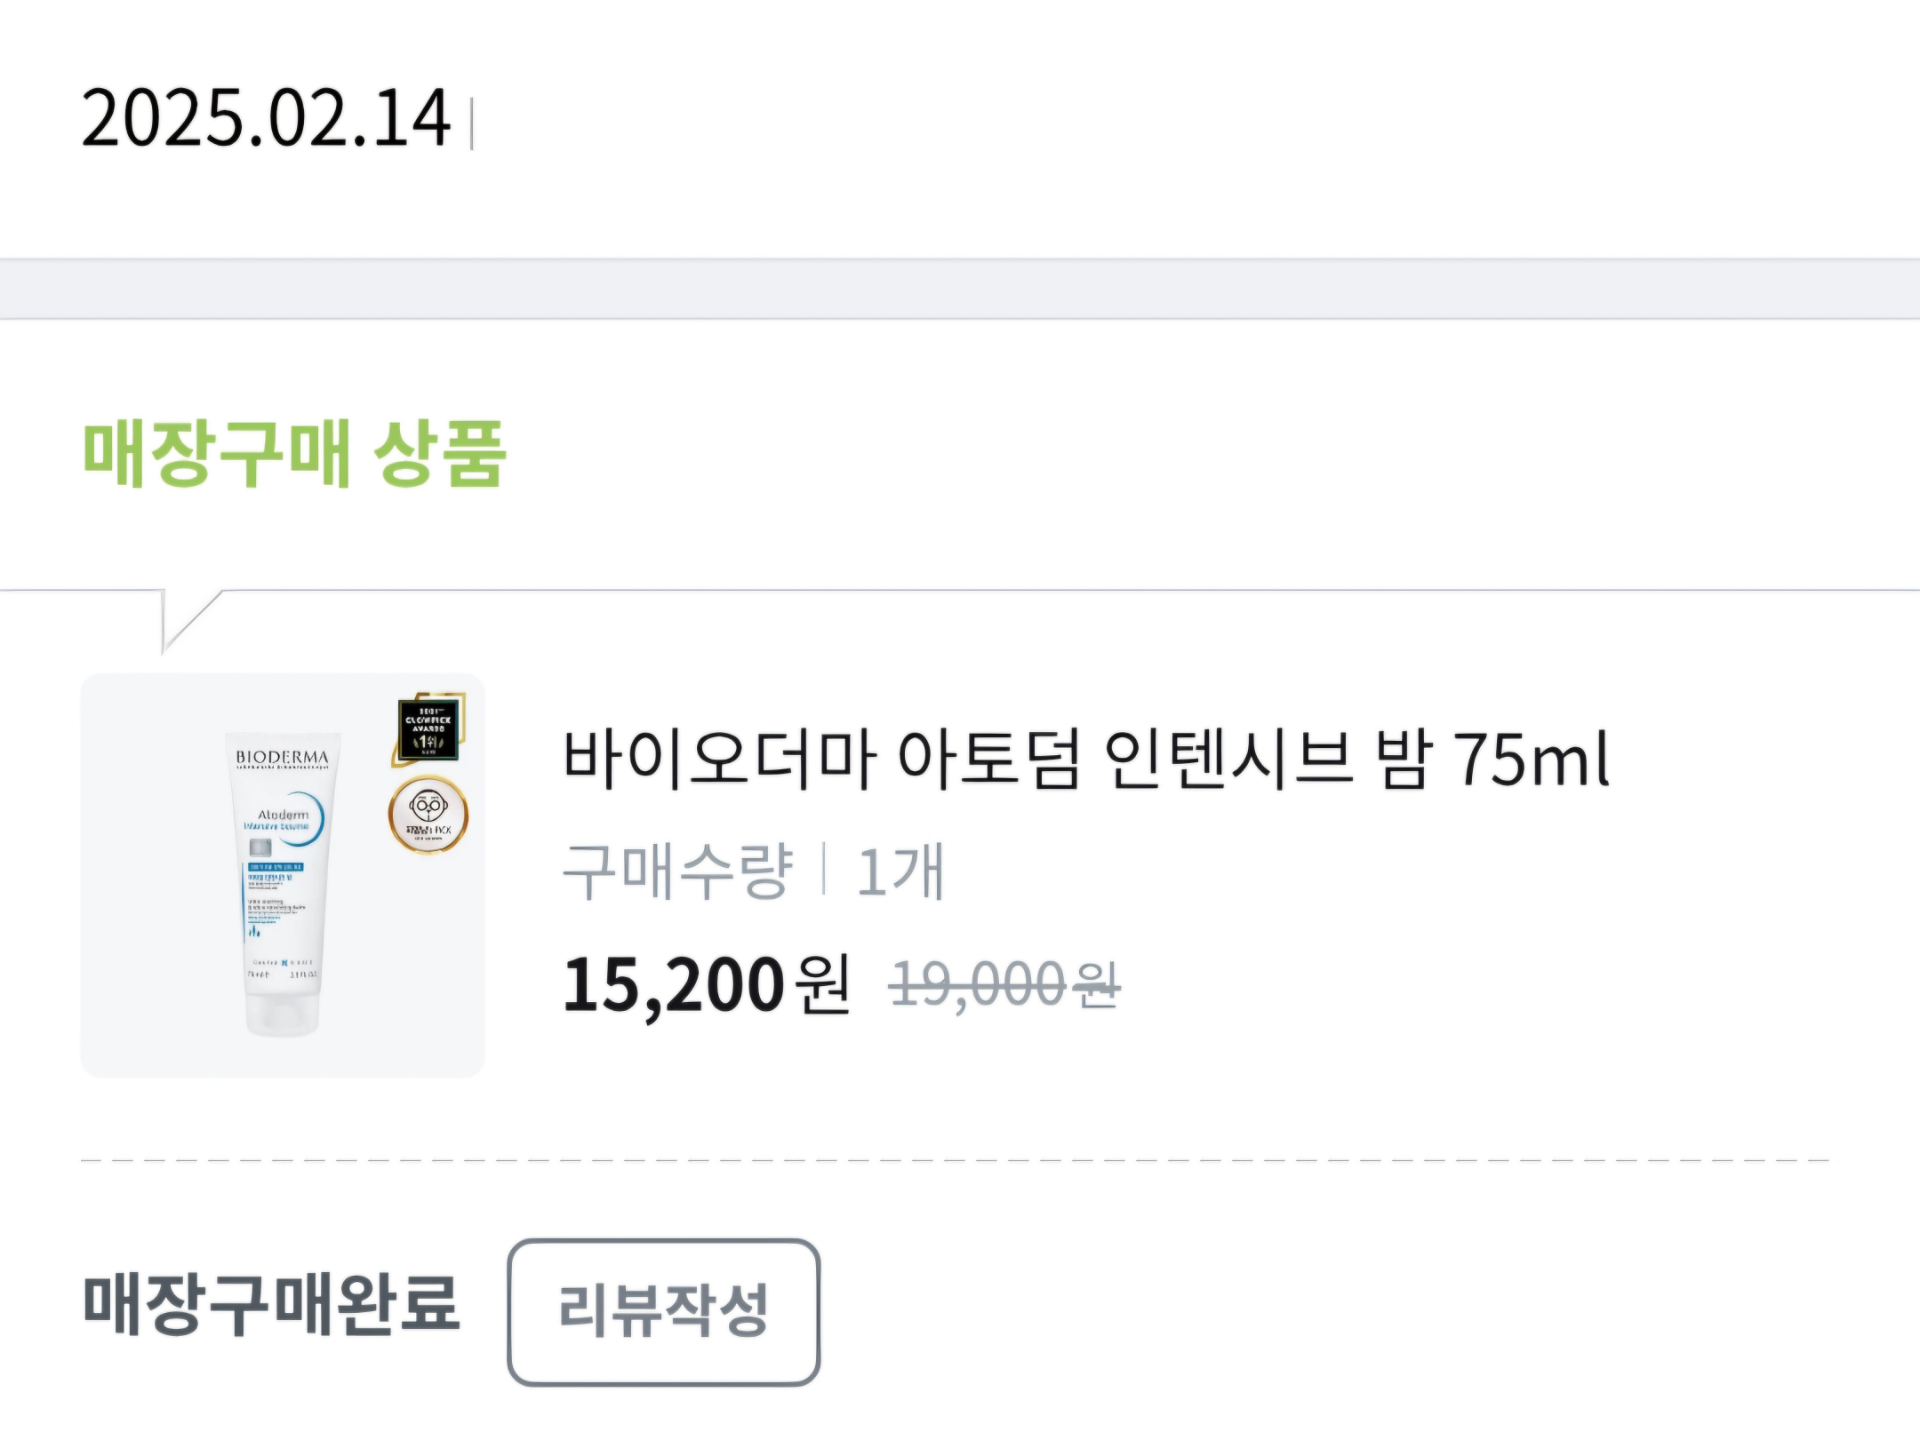The width and height of the screenshot is (1920, 1448).
Task: Click the 15,200원 sale price
Action: (706, 985)
